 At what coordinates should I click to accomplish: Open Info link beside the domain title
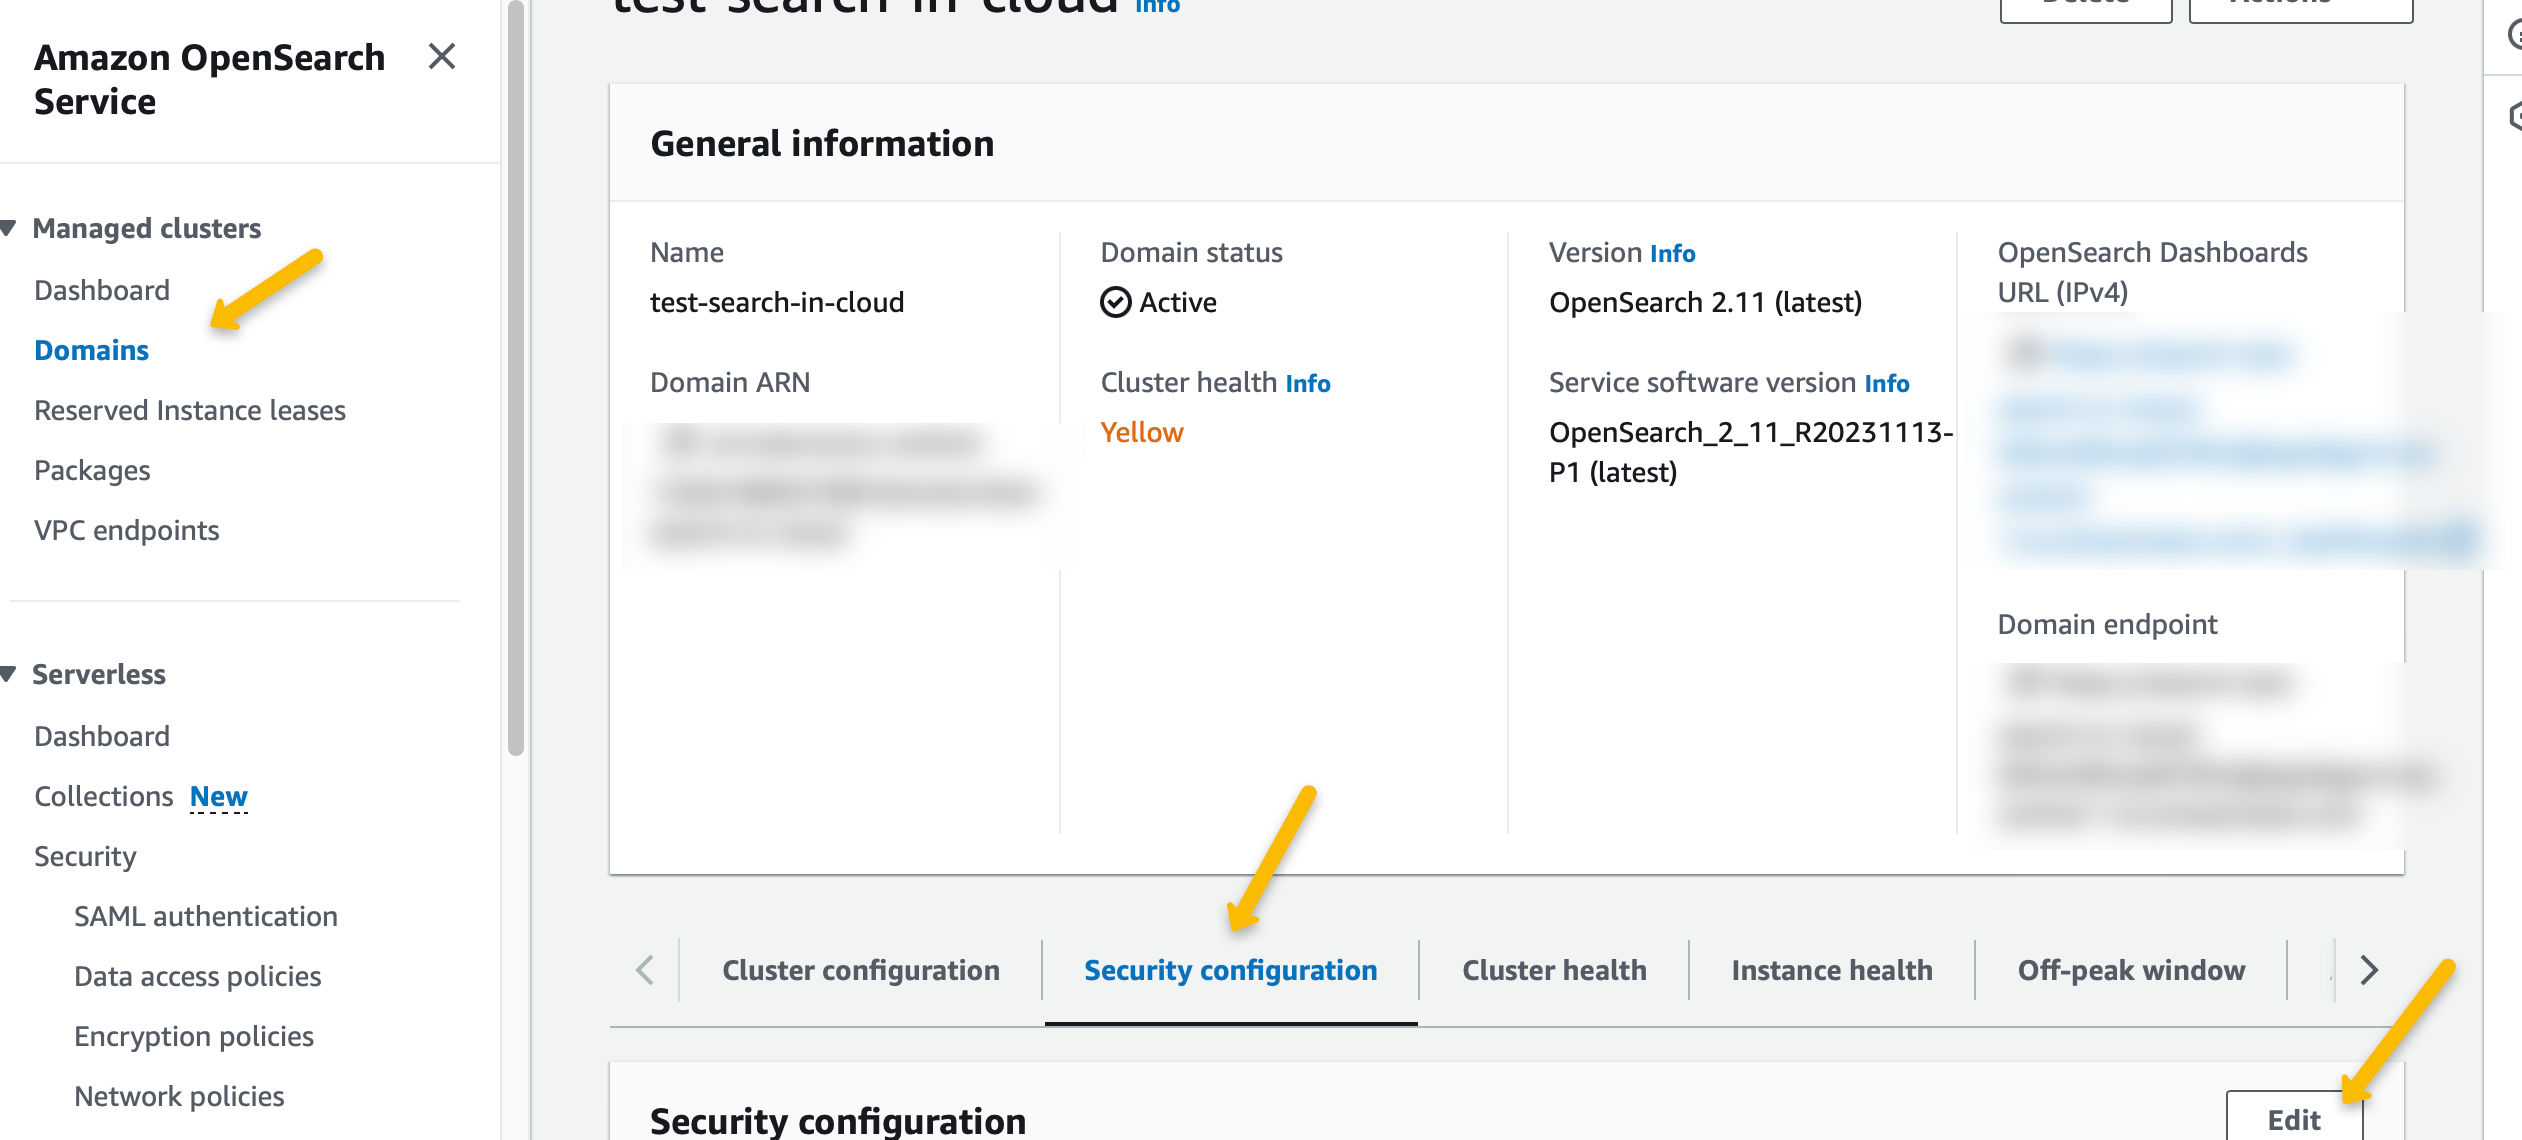pyautogui.click(x=1158, y=6)
